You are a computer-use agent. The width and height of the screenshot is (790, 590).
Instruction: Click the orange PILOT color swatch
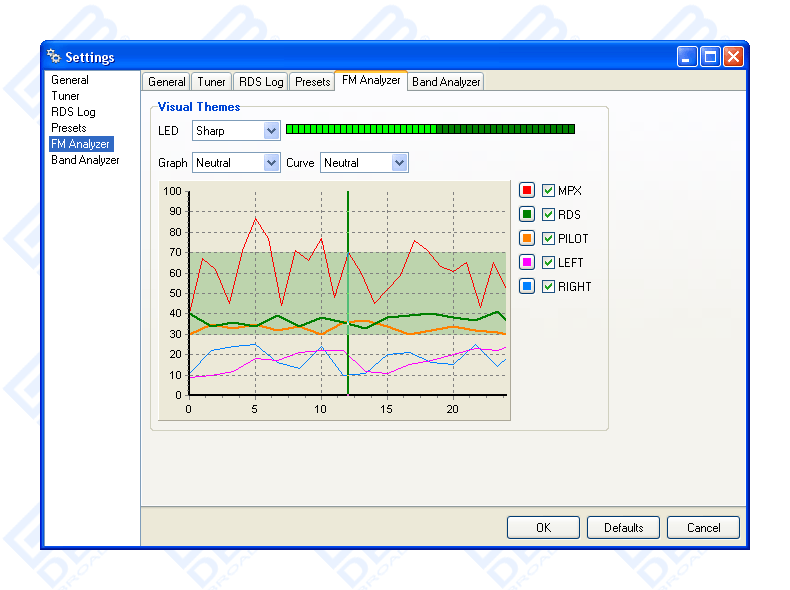527,239
